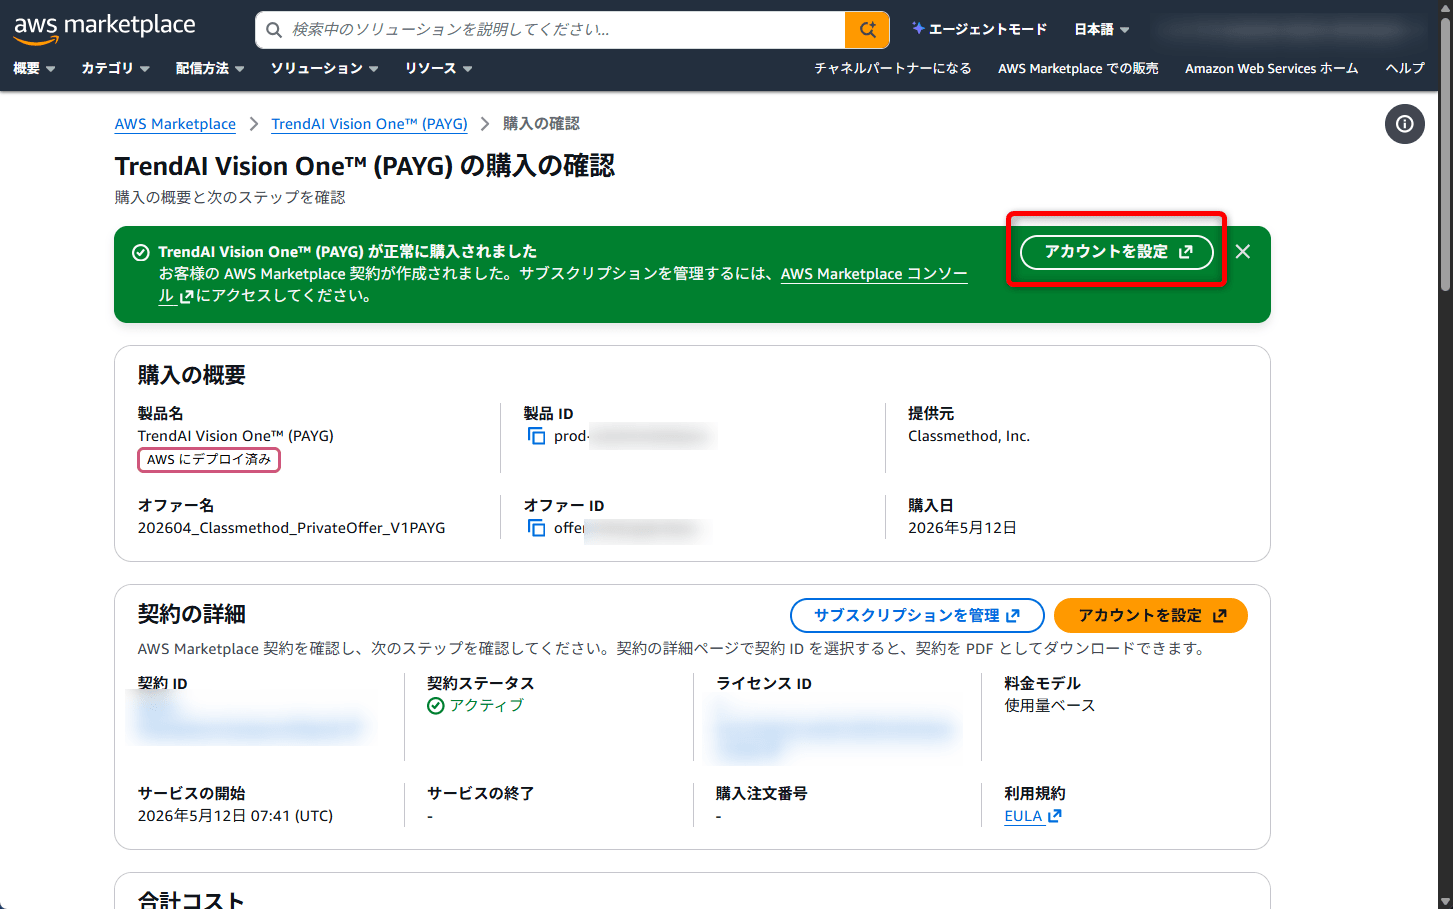Screen dimensions: 1453x909
Task: Click the AWS にデプロイ済み badge
Action: click(x=209, y=460)
